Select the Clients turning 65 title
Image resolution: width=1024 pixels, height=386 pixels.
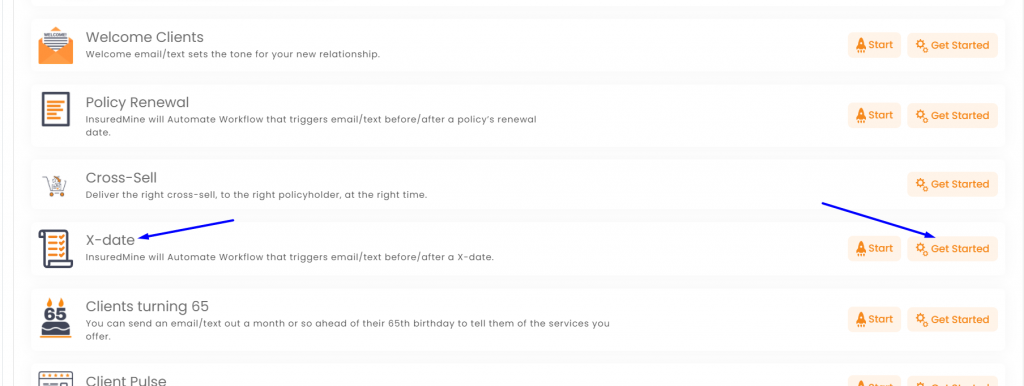pos(147,306)
